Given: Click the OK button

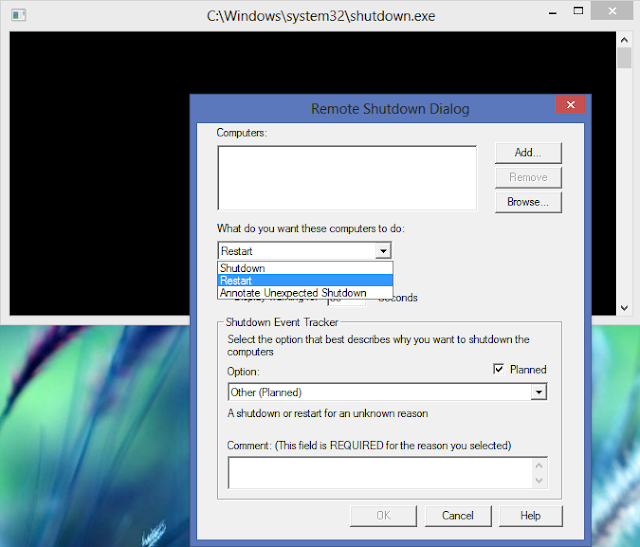Looking at the screenshot, I should point(383,516).
